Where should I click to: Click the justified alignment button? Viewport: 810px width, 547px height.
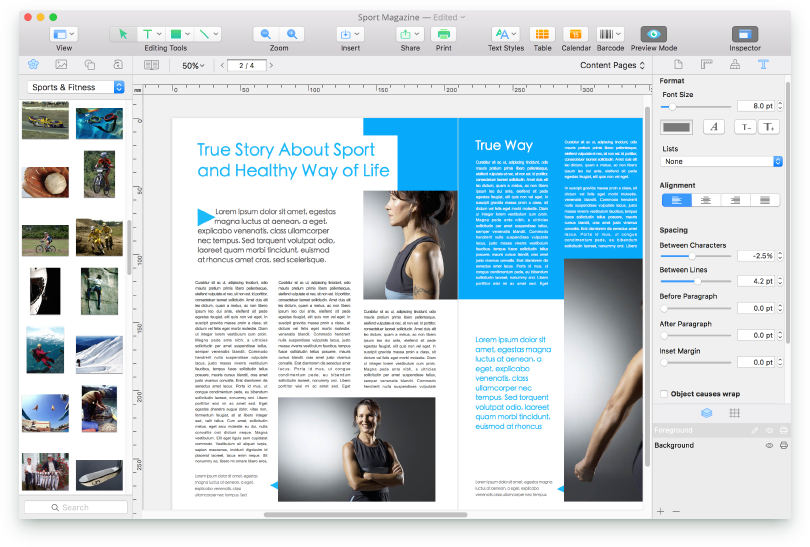(765, 200)
